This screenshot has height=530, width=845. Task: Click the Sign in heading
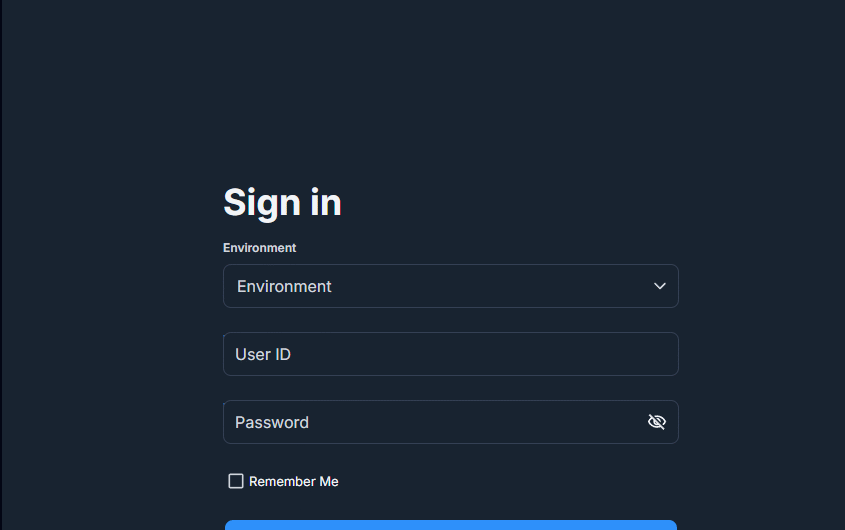click(x=282, y=203)
